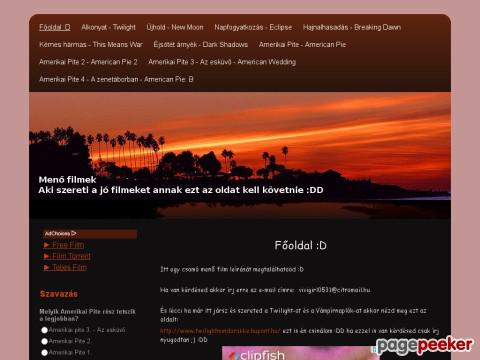
Task: Navigate to Napfogyatkozás - Eclipse
Action: (x=253, y=27)
